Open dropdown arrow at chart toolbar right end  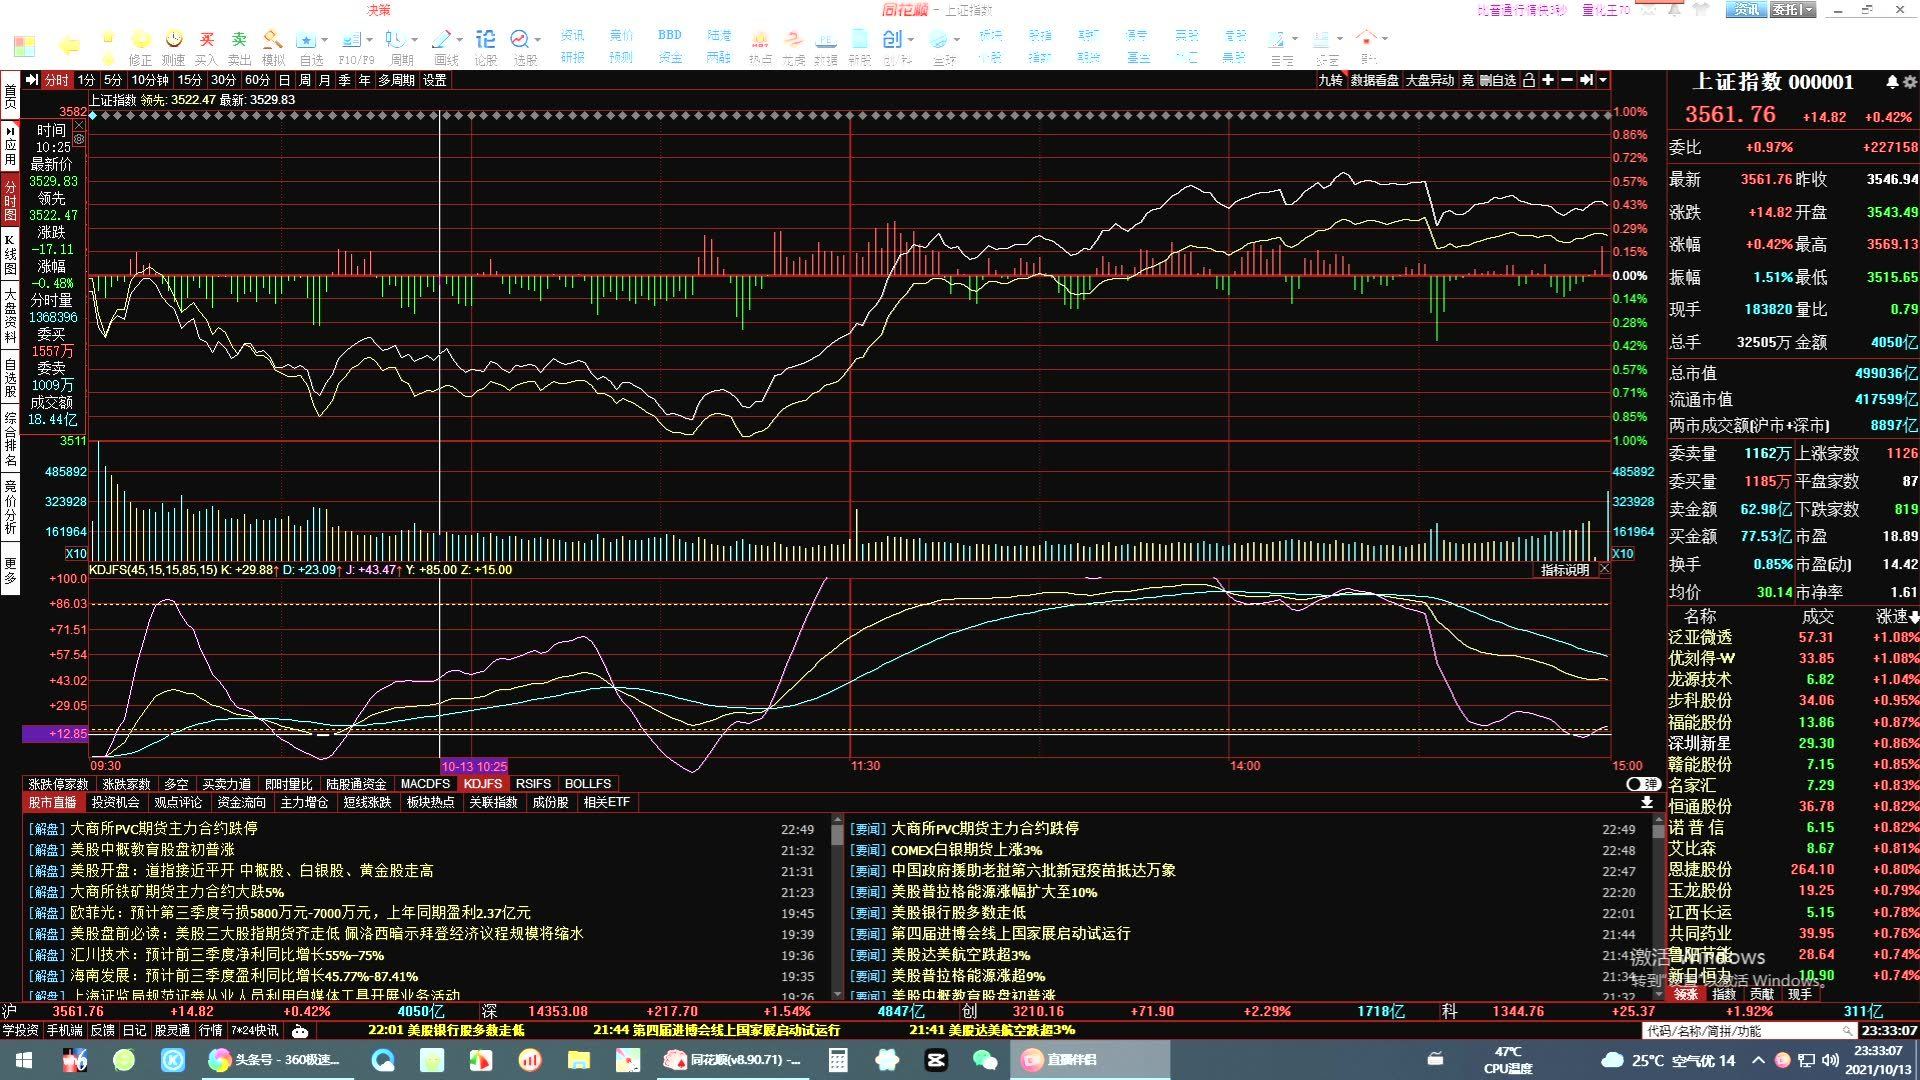pyautogui.click(x=1603, y=80)
